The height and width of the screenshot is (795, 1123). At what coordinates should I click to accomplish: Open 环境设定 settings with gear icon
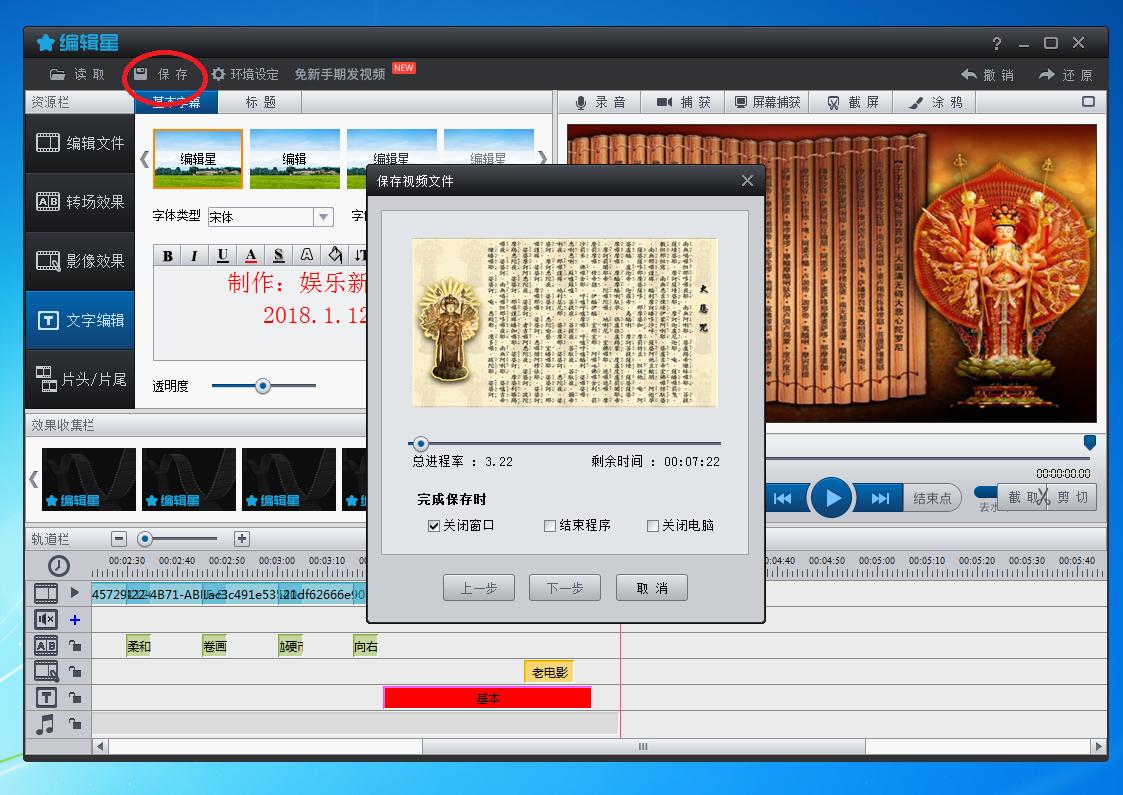coord(245,74)
